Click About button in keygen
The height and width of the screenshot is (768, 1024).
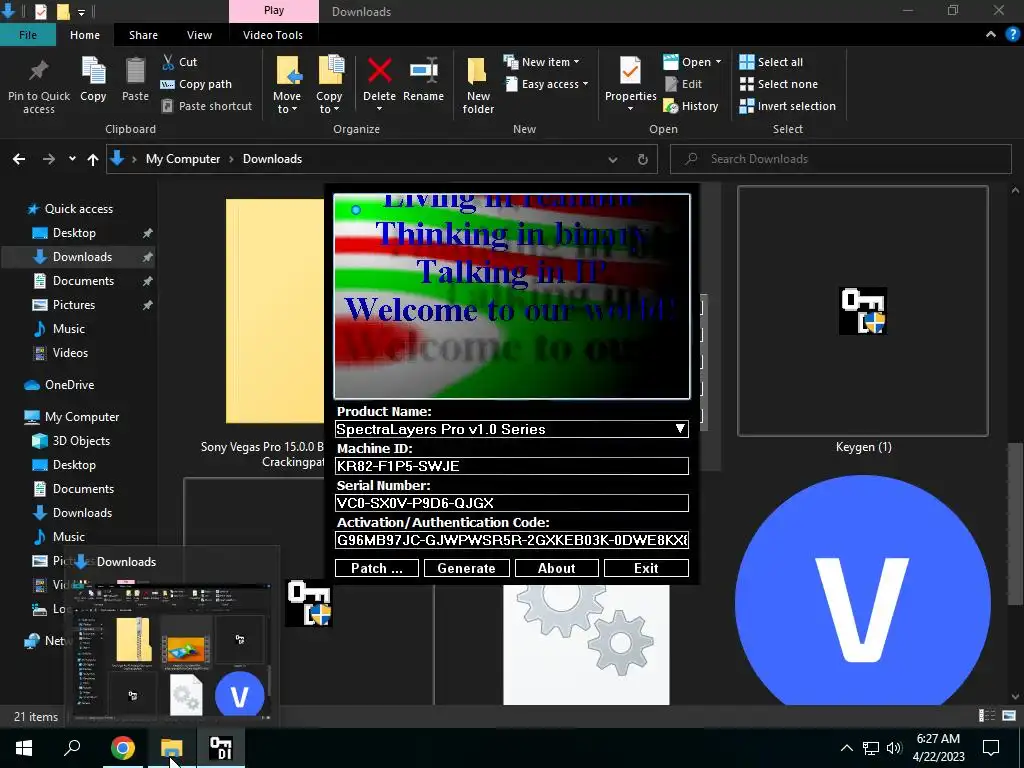click(x=556, y=568)
